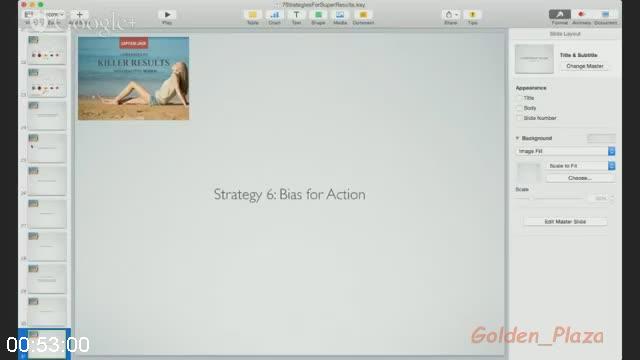Click the Choose... image button
Screen dimensions: 640x360
pos(580,178)
